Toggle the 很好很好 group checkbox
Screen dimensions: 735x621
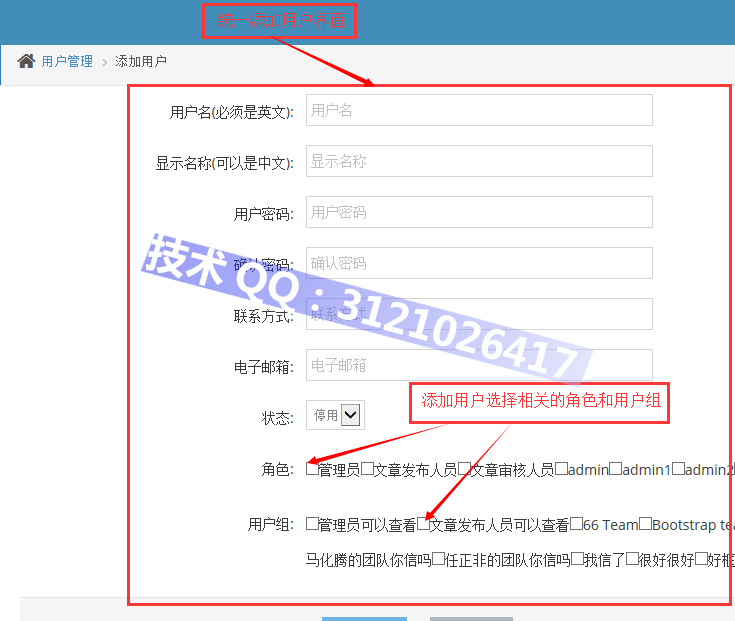(632, 559)
